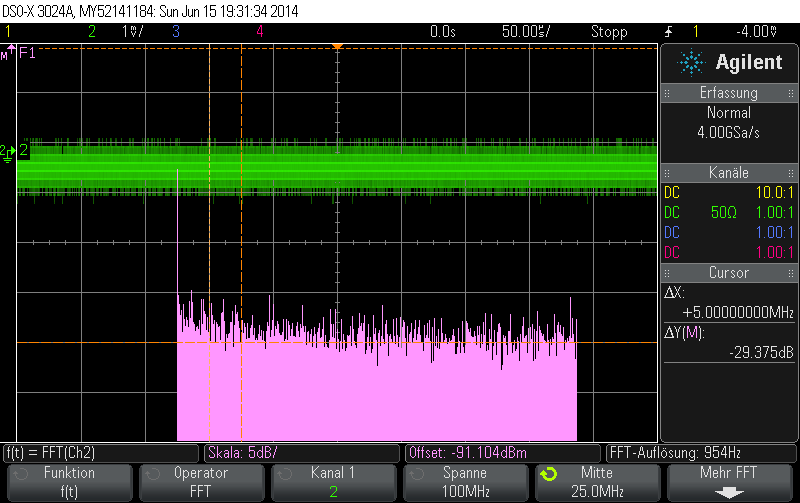The height and width of the screenshot is (503, 800).
Task: Click the channel 2 ground level marker
Action: click(x=8, y=153)
